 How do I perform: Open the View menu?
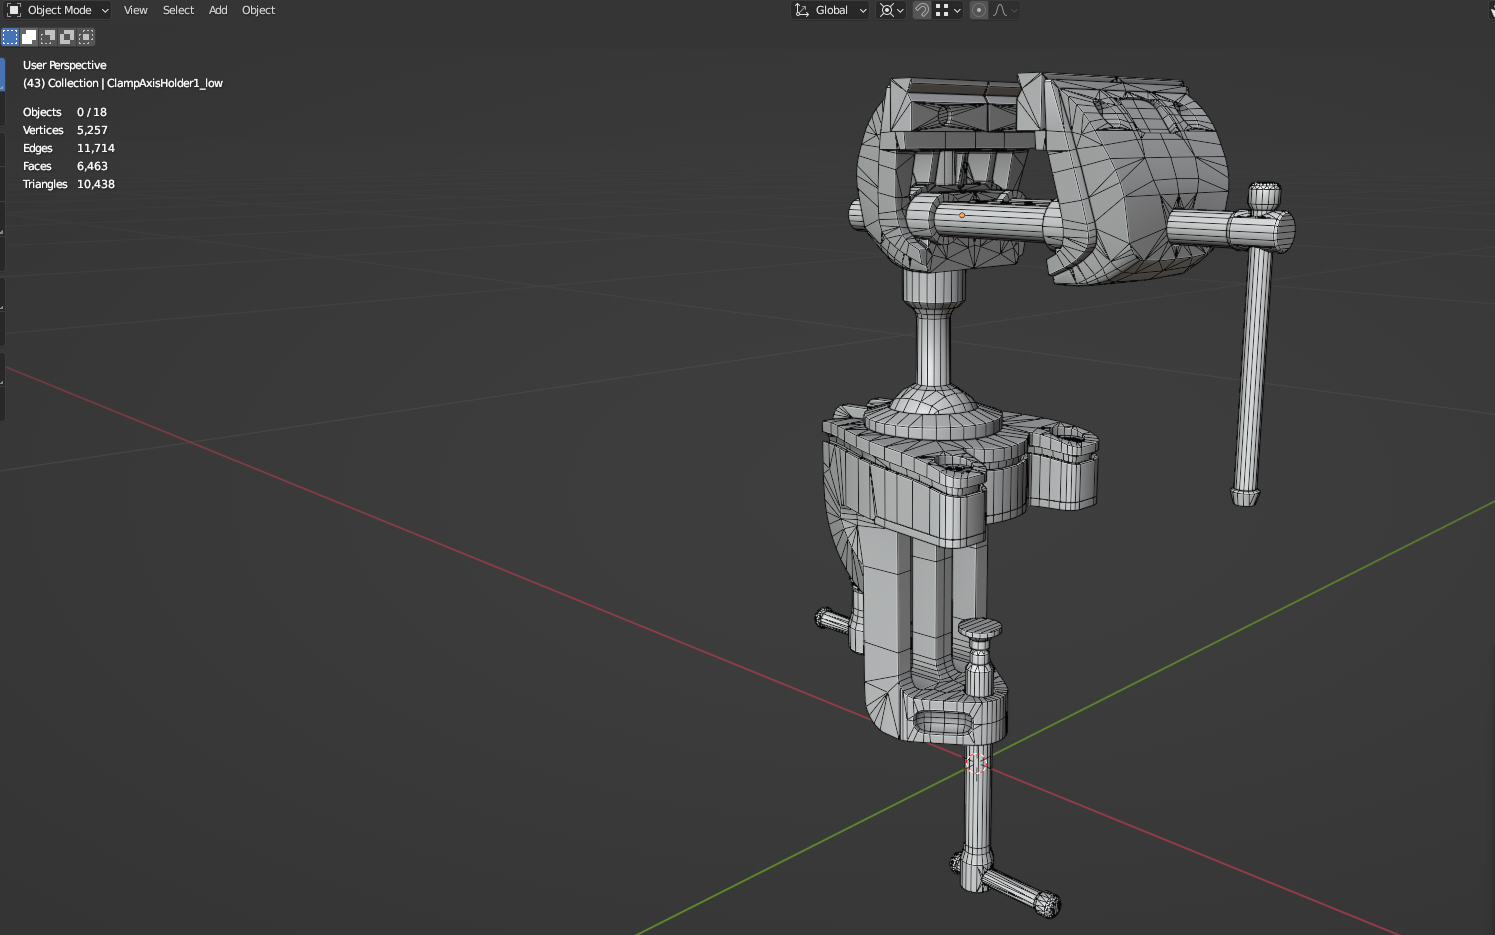pyautogui.click(x=135, y=10)
